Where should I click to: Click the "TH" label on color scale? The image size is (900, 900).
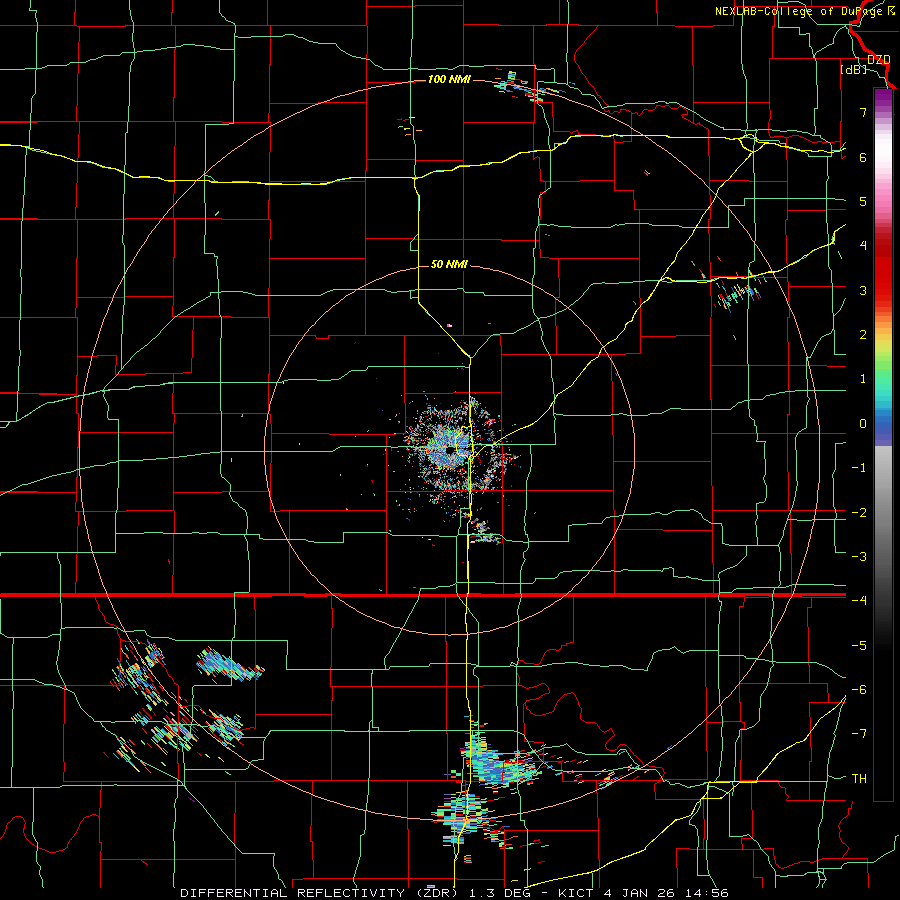(x=859, y=779)
